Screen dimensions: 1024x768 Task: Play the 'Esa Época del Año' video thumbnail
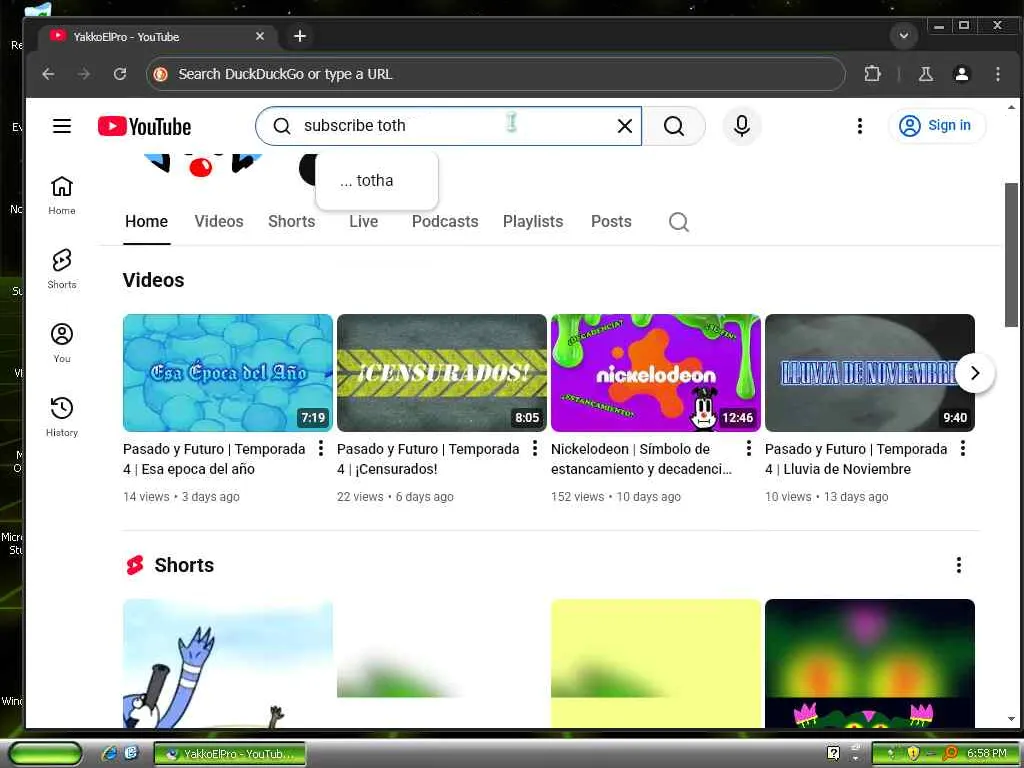[228, 373]
